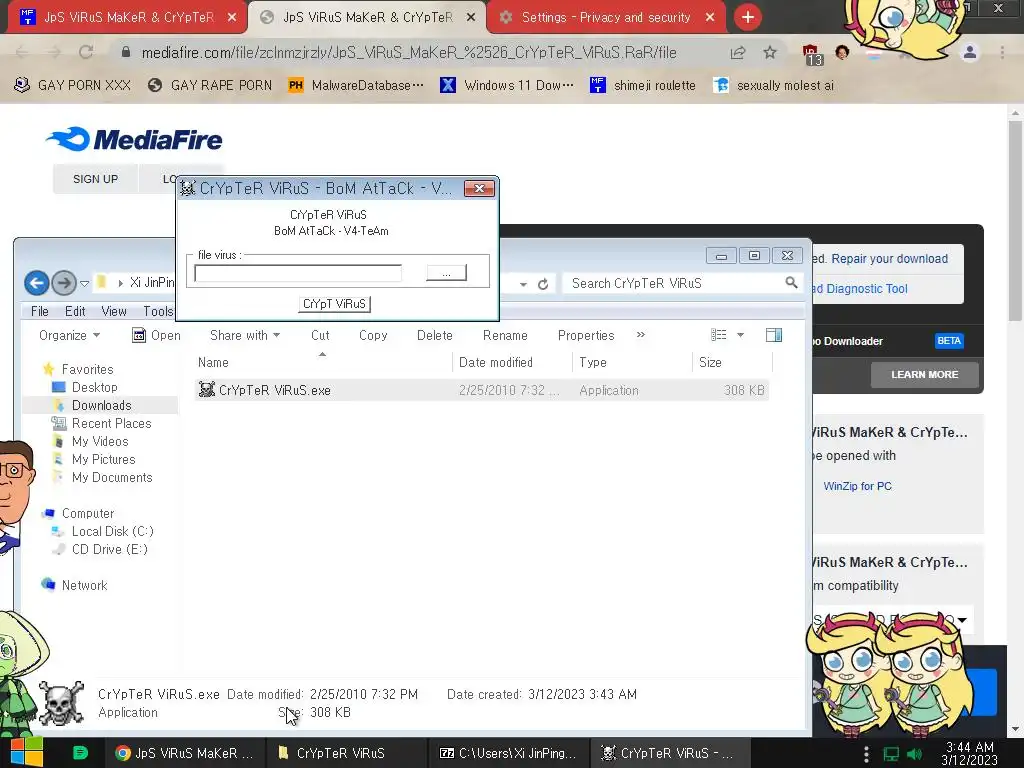Click Open in the Explorer toolbar
The image size is (1024, 768).
[156, 335]
